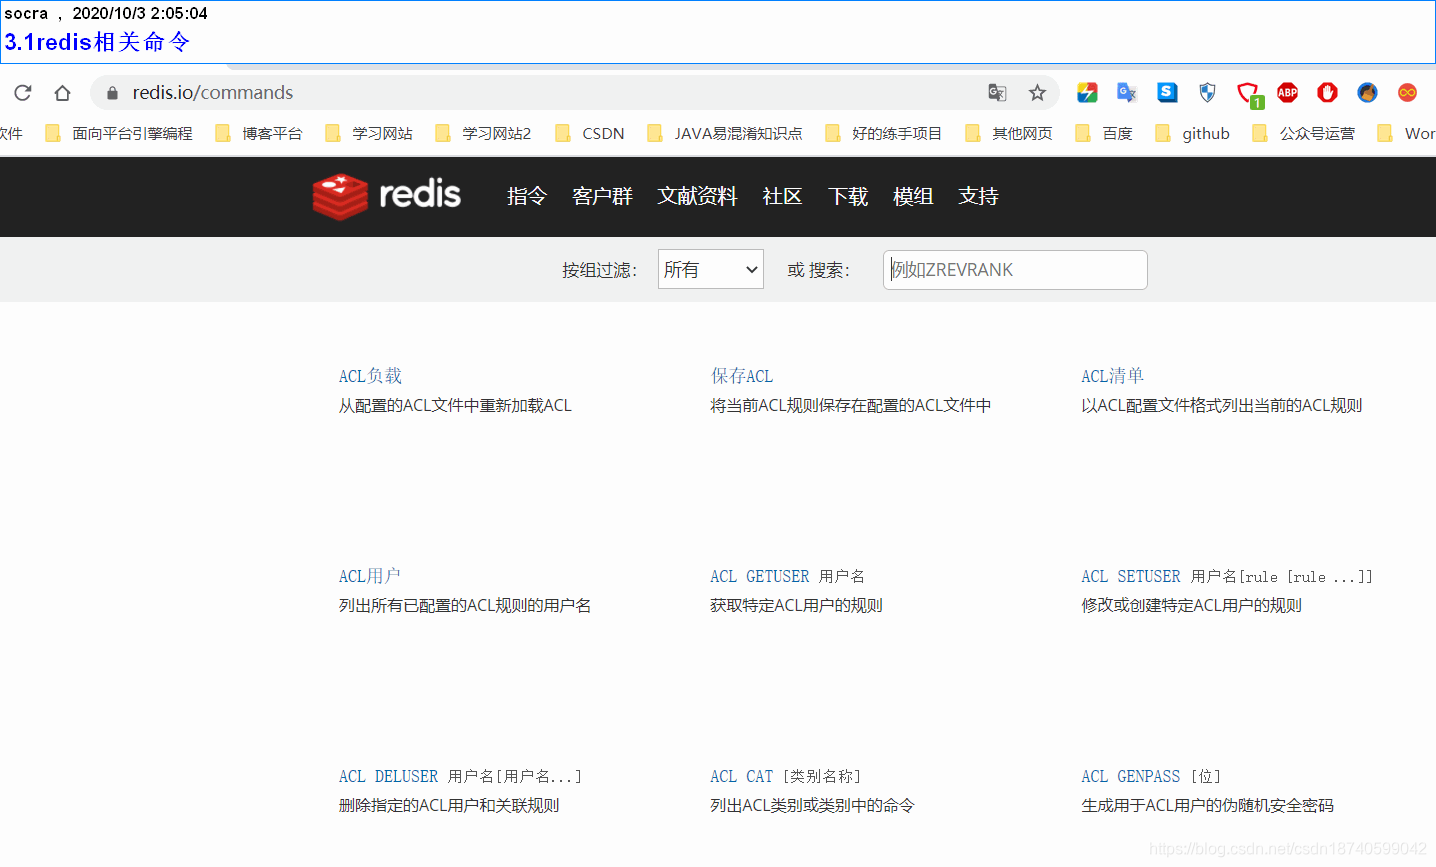Click text 列出所有已配置的ACL规则的用户名
The height and width of the screenshot is (867, 1436).
pyautogui.click(x=465, y=605)
